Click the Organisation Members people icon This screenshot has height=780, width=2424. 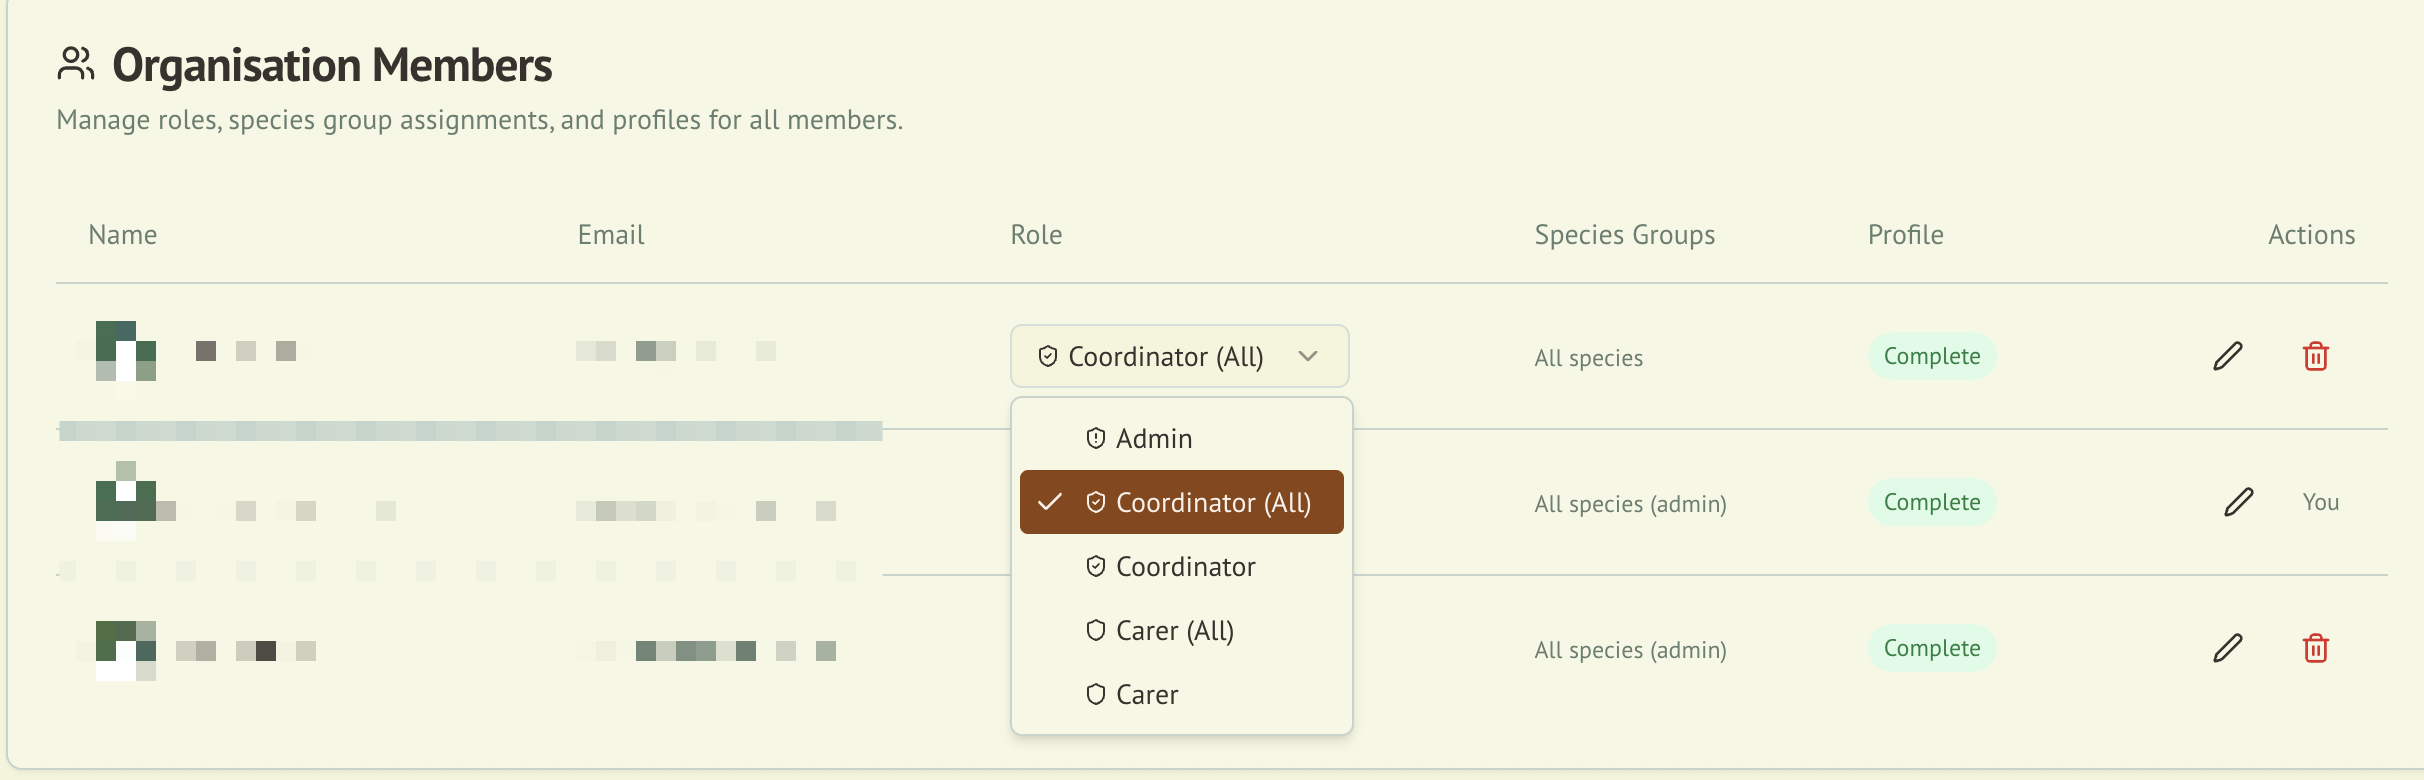(x=76, y=64)
